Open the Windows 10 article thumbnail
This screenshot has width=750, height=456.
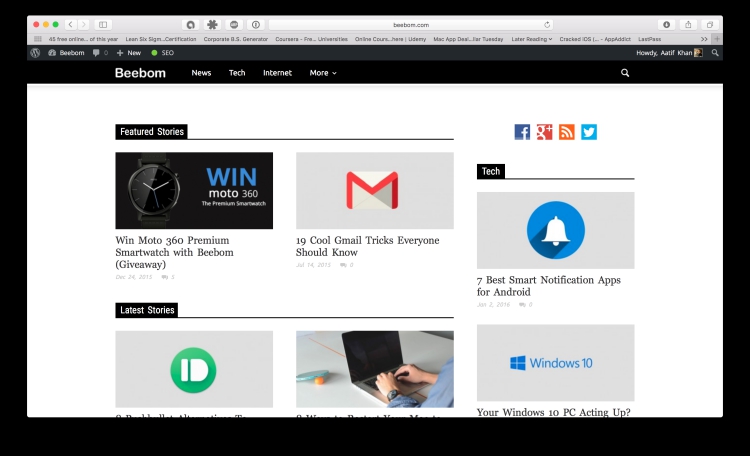[x=555, y=363]
